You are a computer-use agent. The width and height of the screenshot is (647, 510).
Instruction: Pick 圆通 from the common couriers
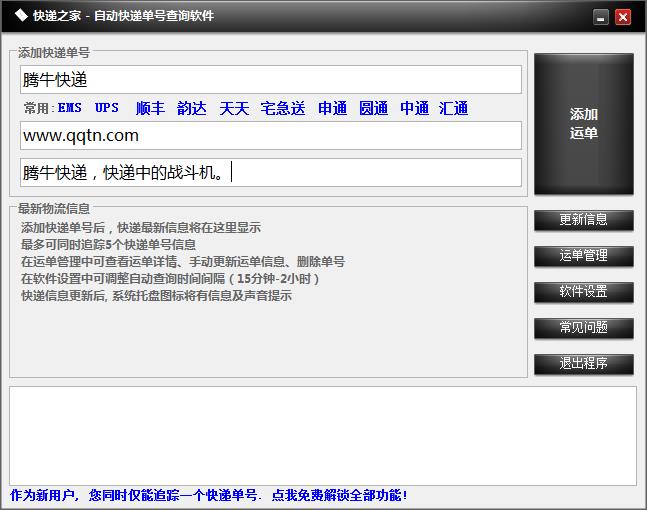[374, 108]
